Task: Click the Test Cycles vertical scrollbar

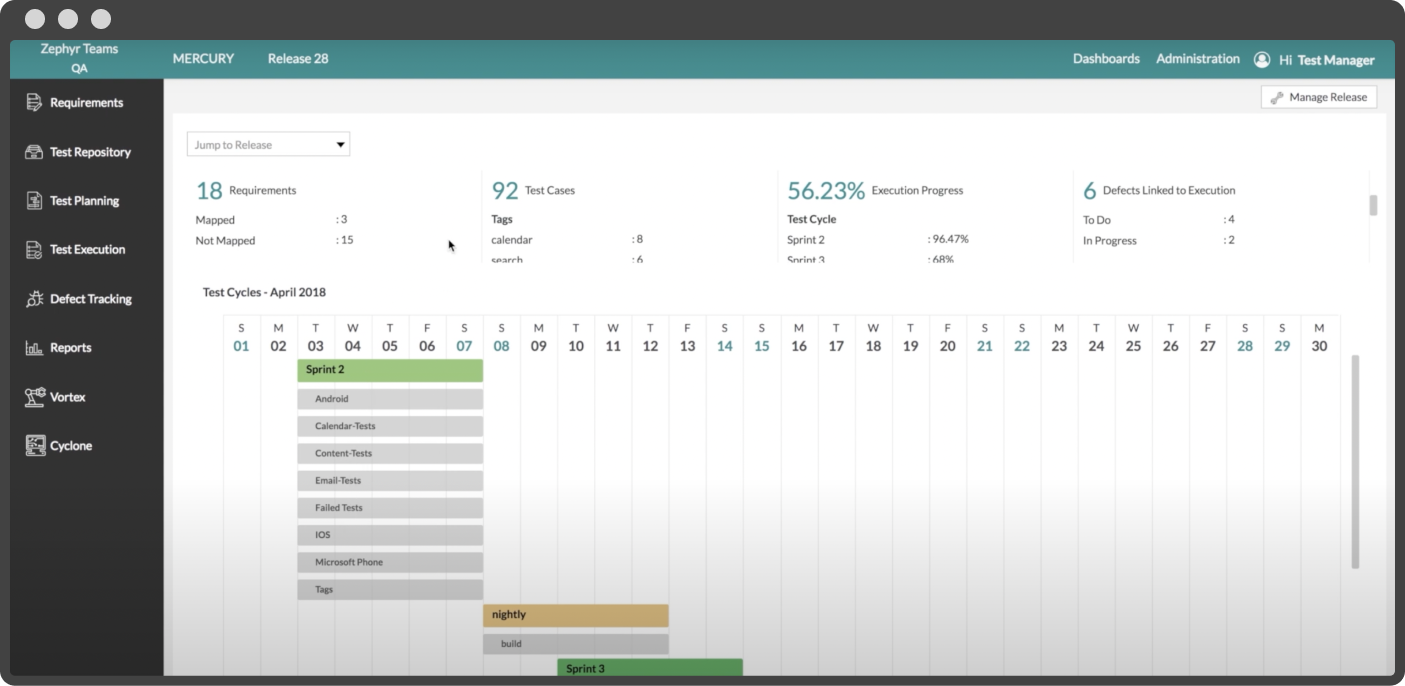Action: pyautogui.click(x=1355, y=460)
